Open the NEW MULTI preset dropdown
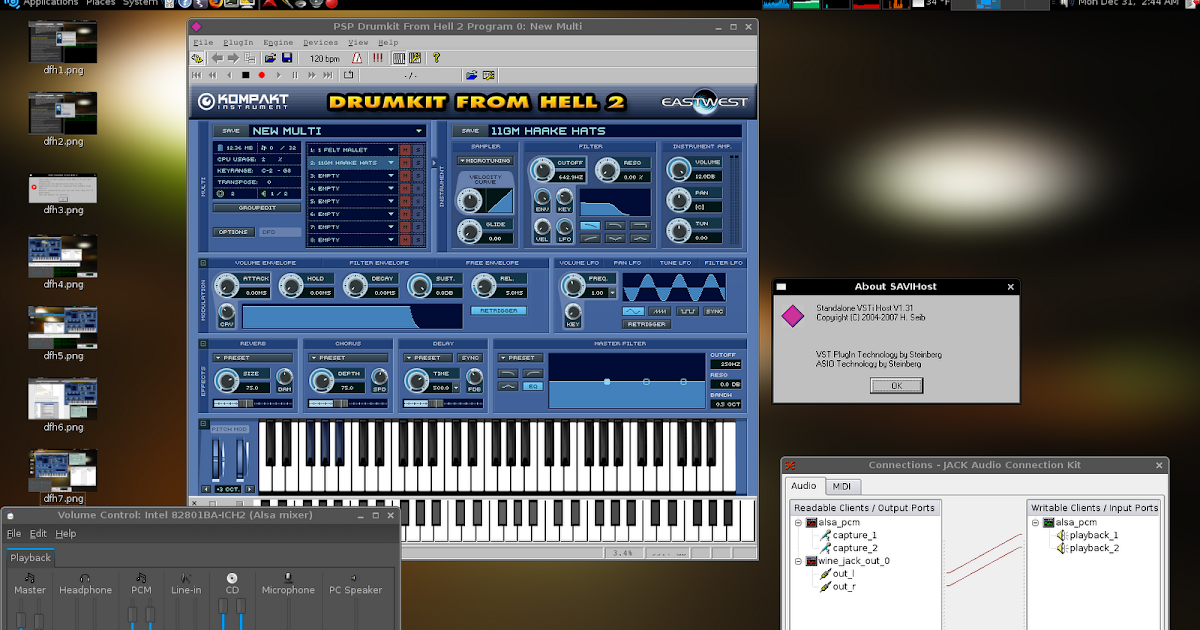Image resolution: width=1200 pixels, height=630 pixels. click(x=418, y=131)
